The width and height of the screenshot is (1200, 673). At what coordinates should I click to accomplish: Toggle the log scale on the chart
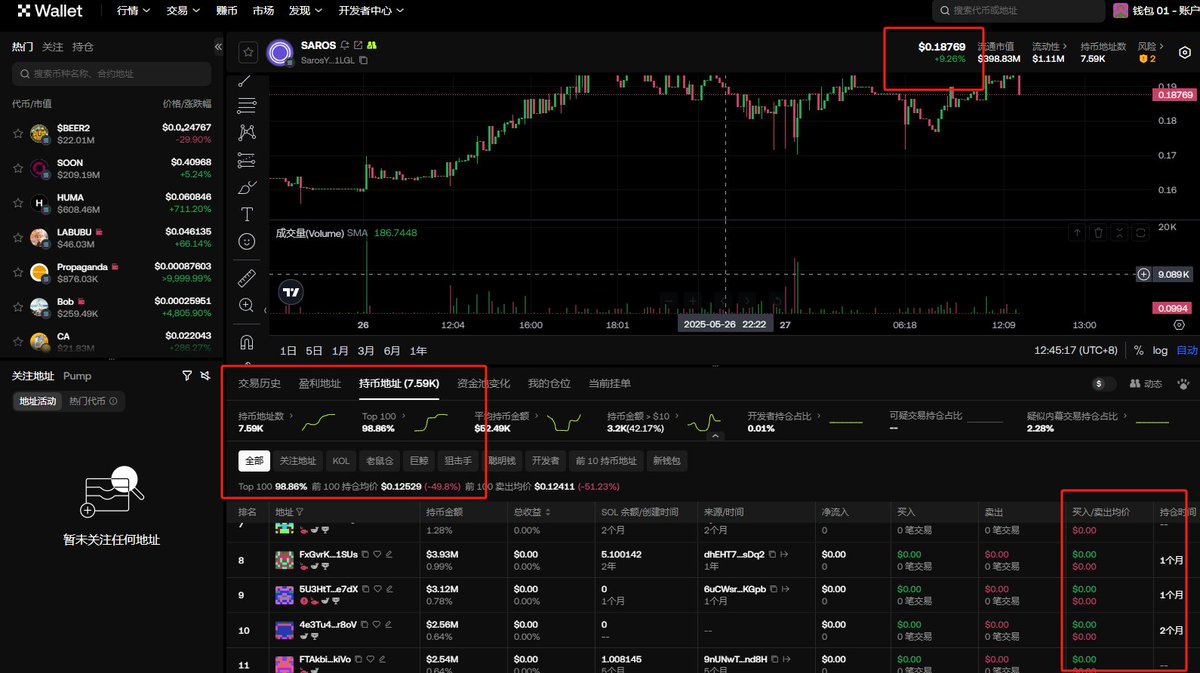click(x=1160, y=351)
